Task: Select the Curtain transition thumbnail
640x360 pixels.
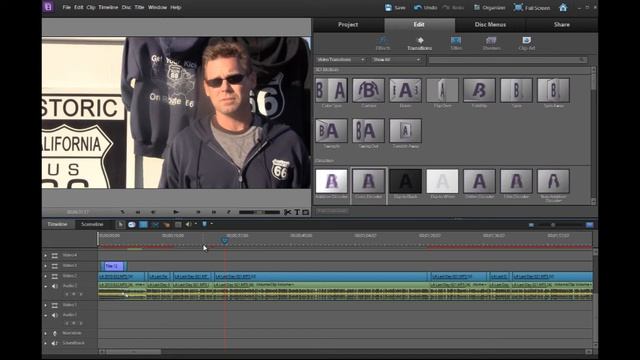Action: (x=368, y=90)
